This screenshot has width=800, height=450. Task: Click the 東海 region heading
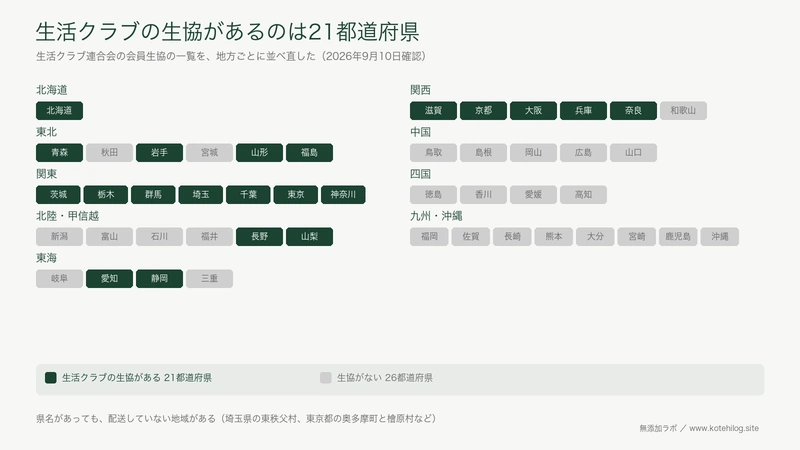click(x=46, y=258)
